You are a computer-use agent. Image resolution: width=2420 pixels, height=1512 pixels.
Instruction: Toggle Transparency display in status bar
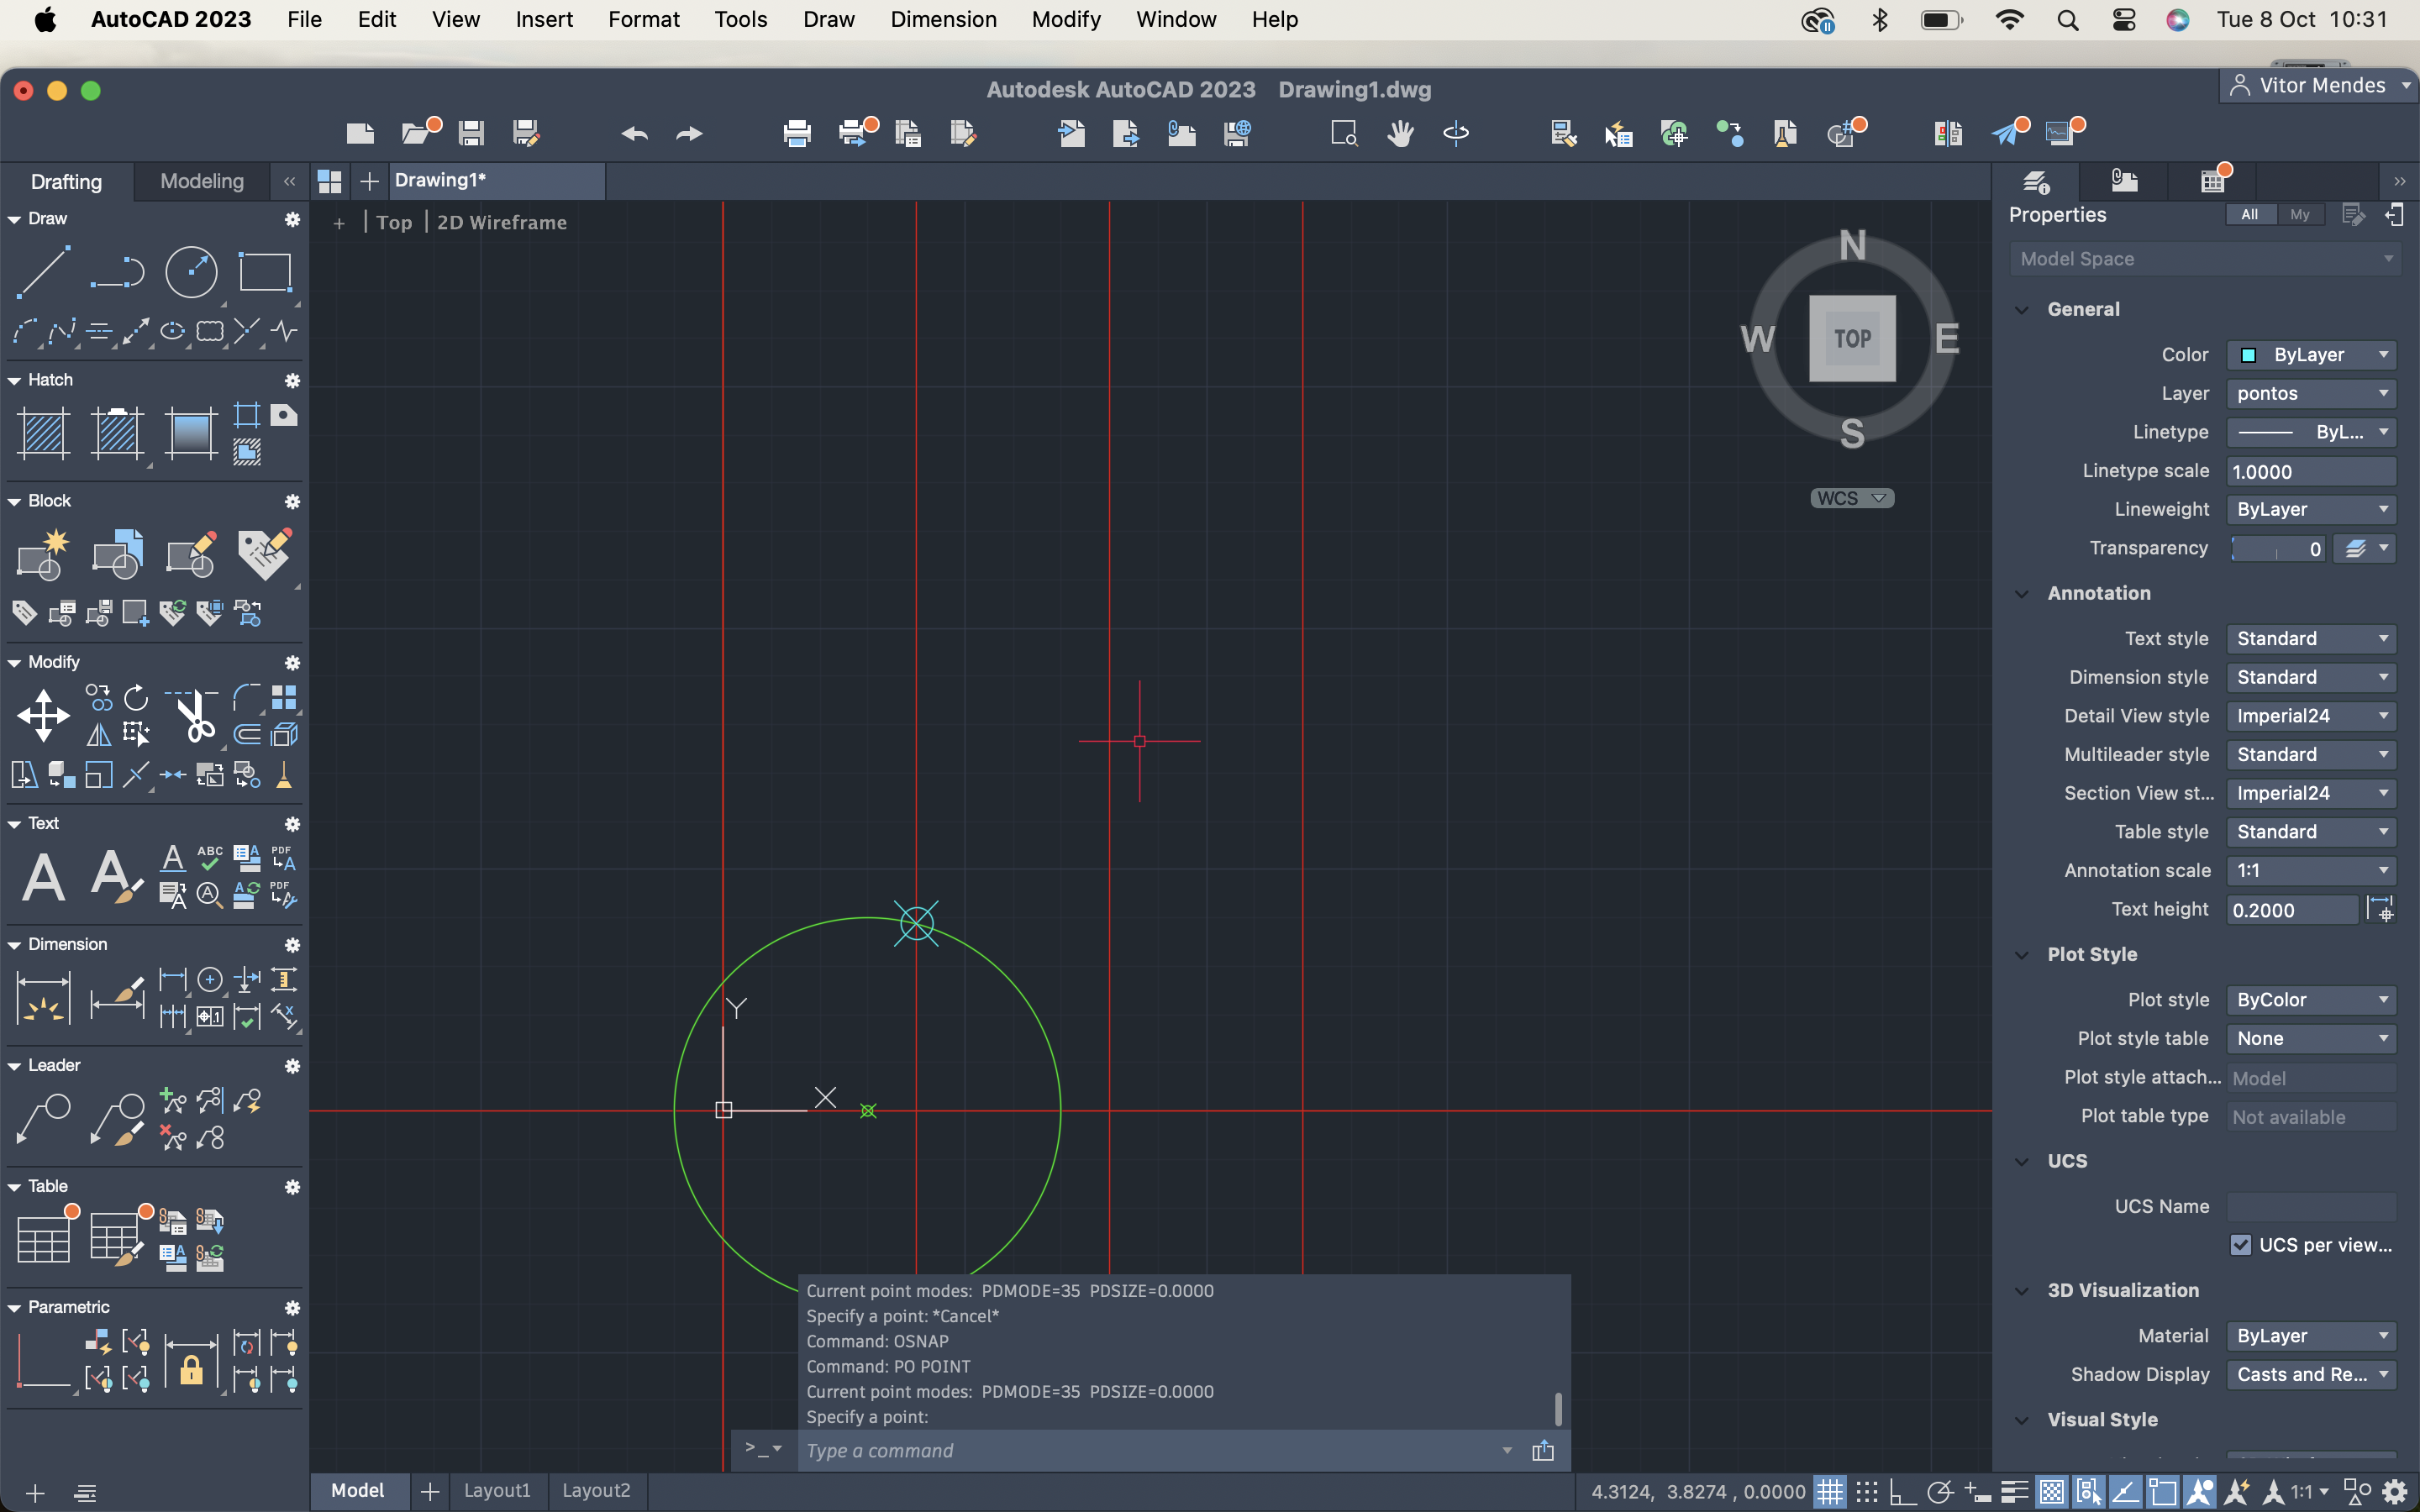point(2051,1491)
